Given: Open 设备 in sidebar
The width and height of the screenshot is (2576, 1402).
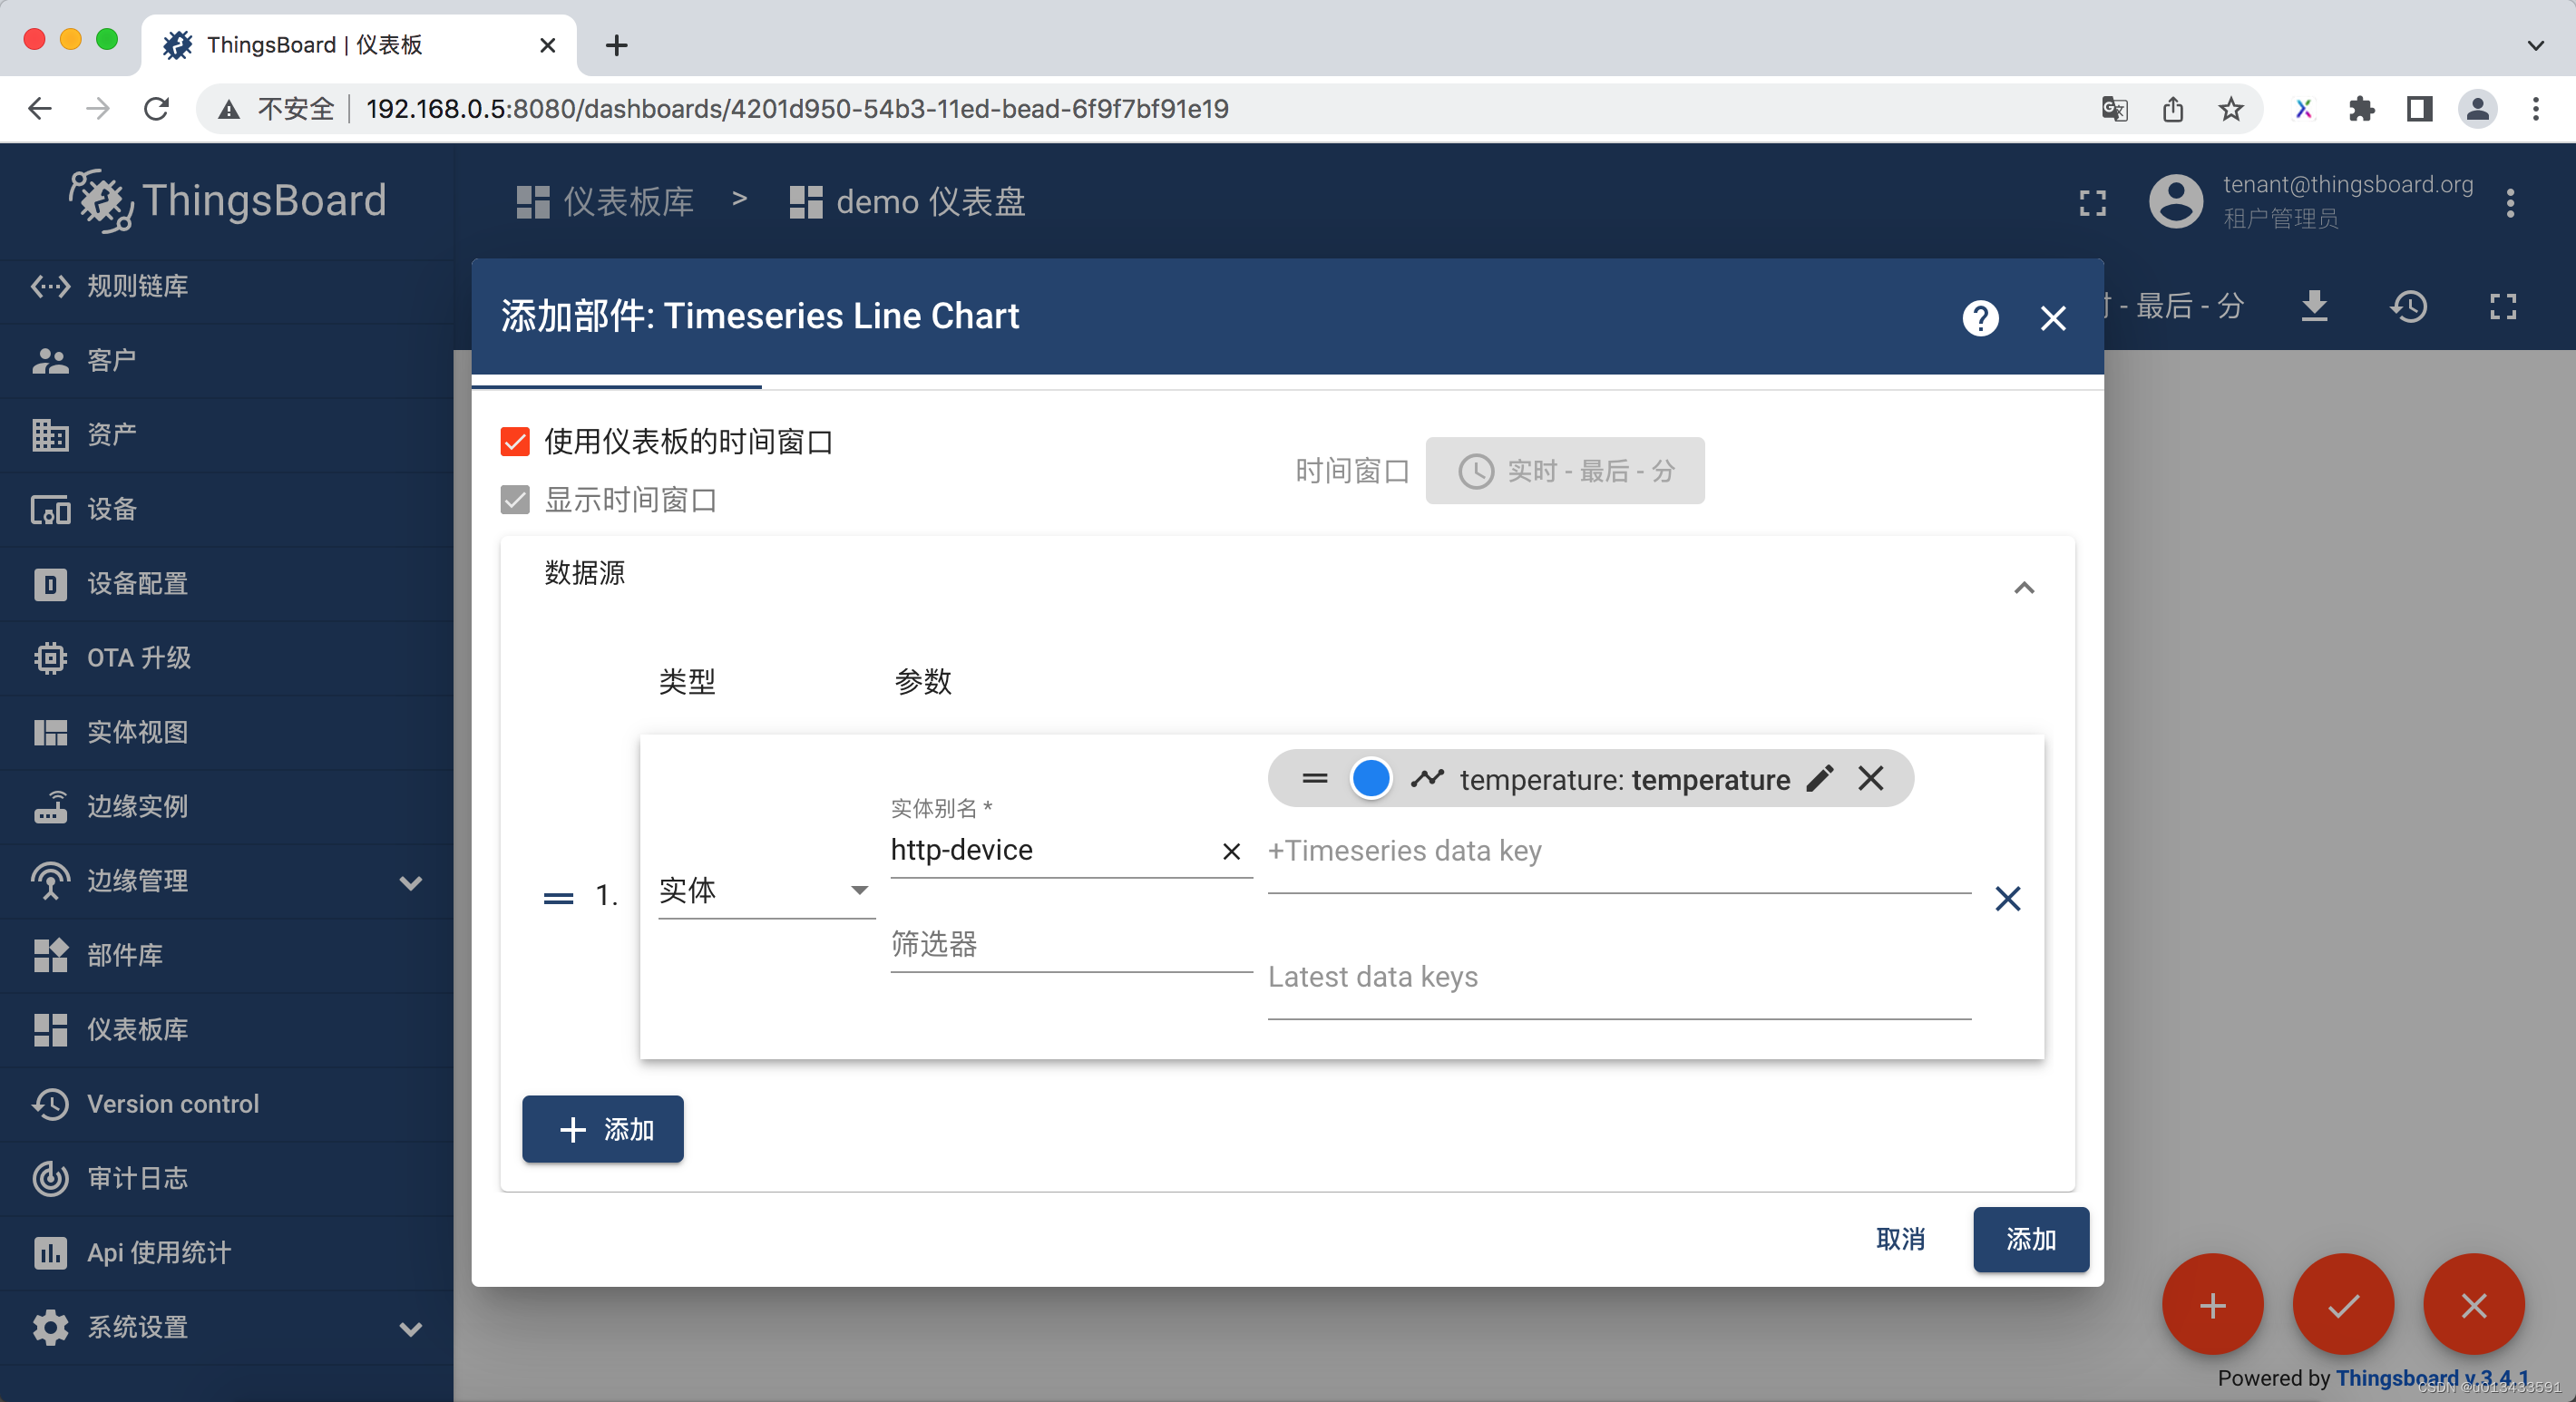Looking at the screenshot, I should (x=226, y=509).
